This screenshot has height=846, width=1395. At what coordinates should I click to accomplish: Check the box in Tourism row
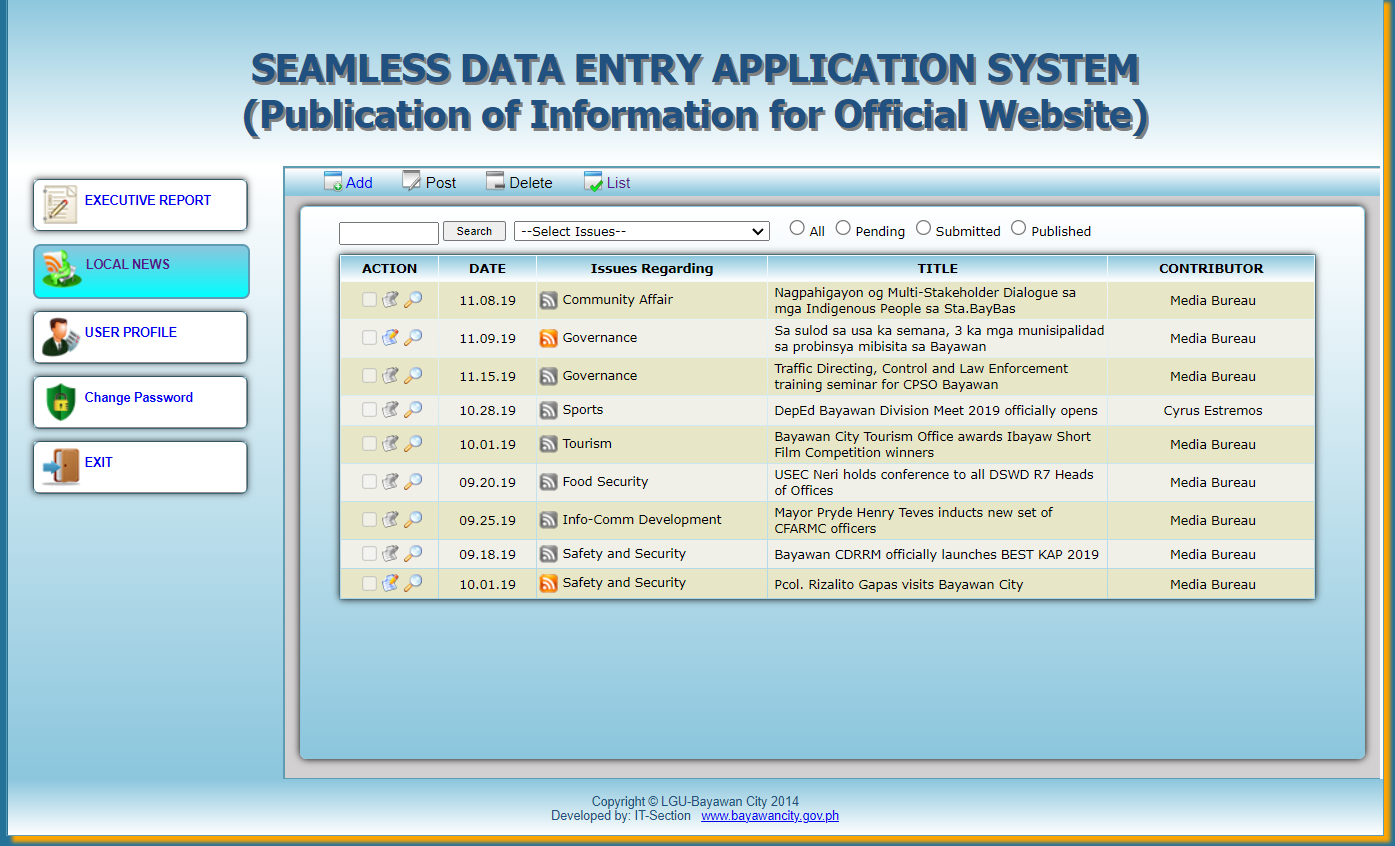[x=369, y=443]
